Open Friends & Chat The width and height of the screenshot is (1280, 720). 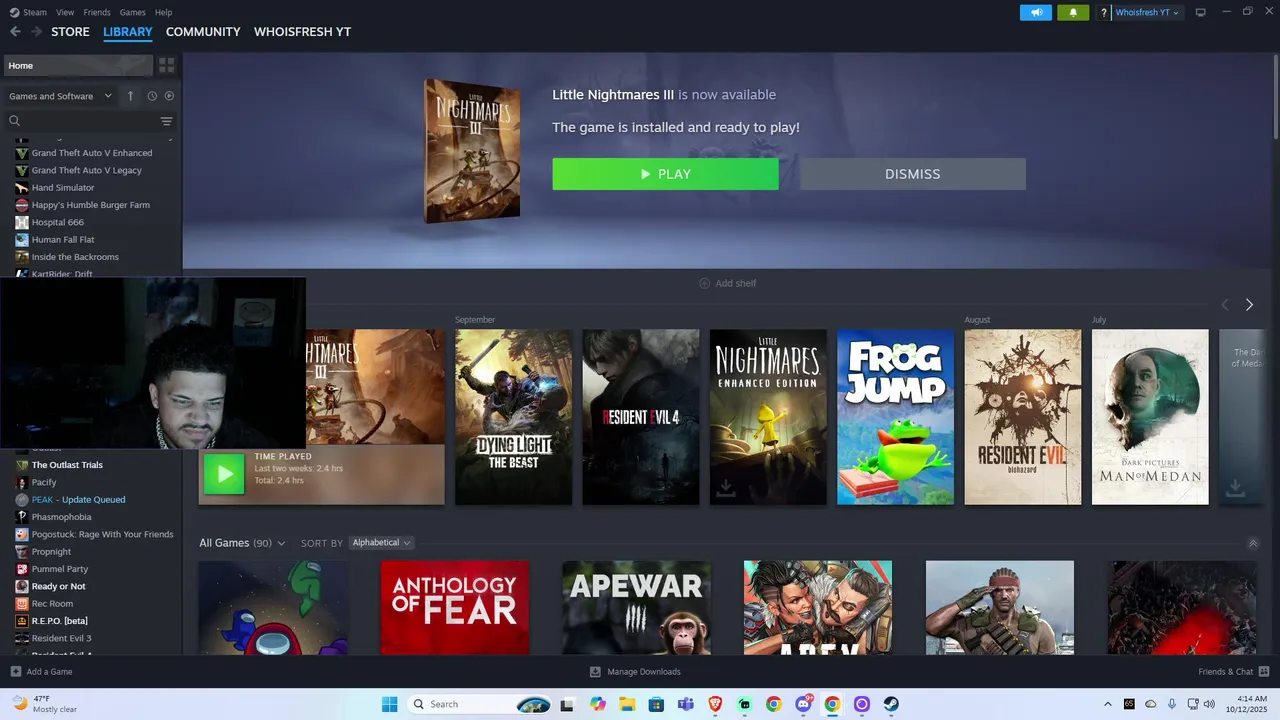pyautogui.click(x=1234, y=672)
